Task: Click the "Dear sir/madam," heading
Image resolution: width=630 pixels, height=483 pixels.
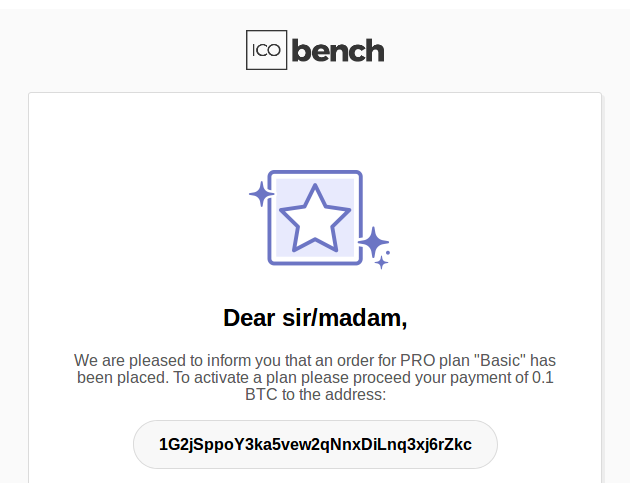Action: [x=315, y=318]
